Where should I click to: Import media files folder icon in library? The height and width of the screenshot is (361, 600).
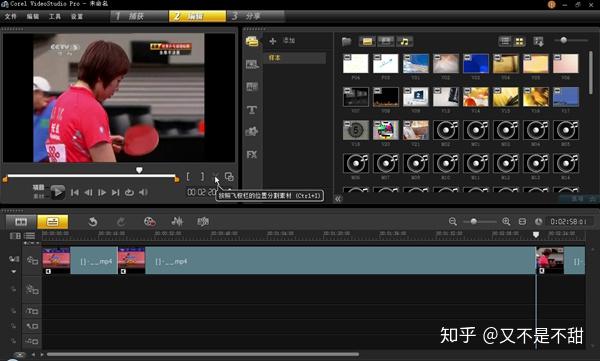[x=346, y=41]
